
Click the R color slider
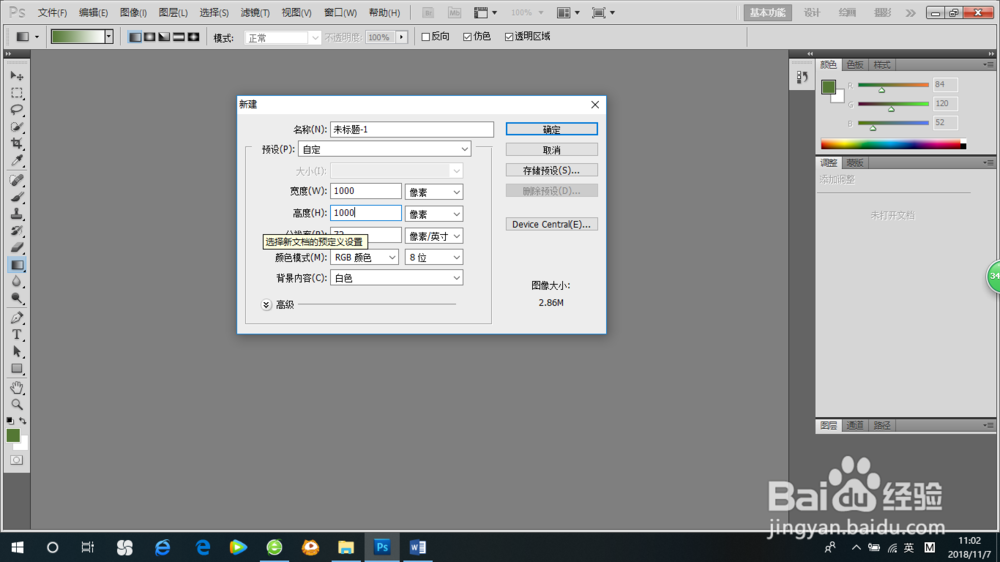pos(893,85)
